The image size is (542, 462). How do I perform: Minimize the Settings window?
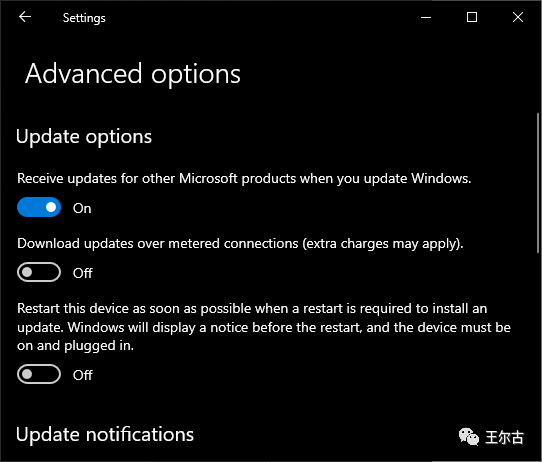[426, 17]
